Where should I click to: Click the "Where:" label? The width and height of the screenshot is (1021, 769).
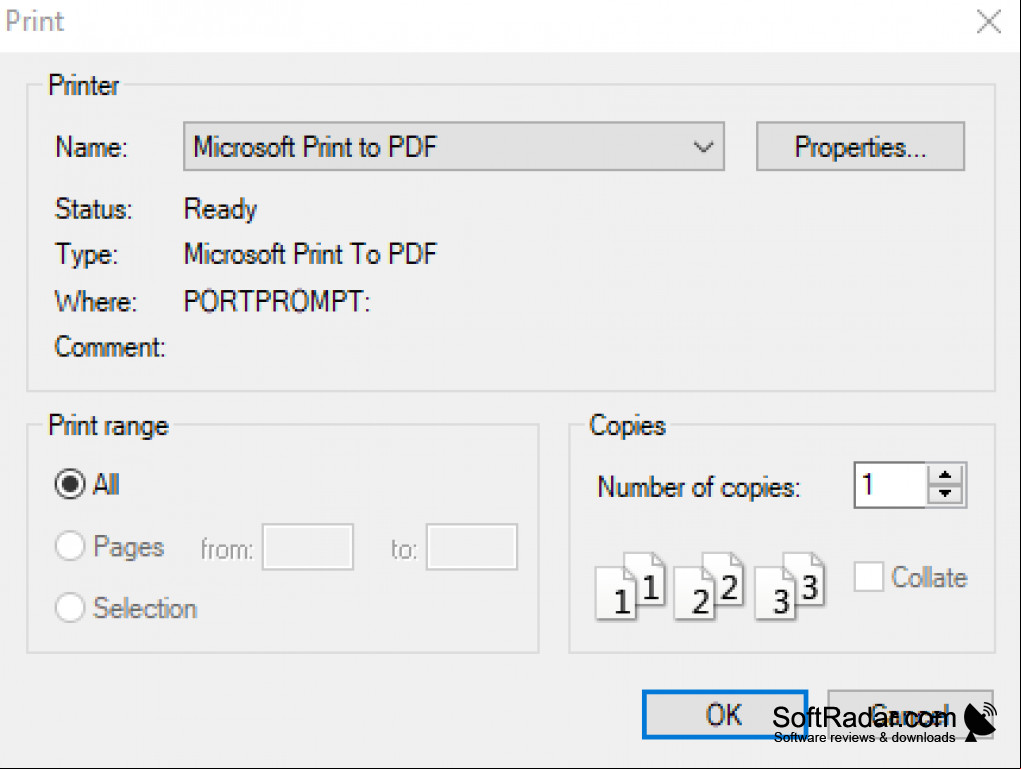tap(96, 301)
